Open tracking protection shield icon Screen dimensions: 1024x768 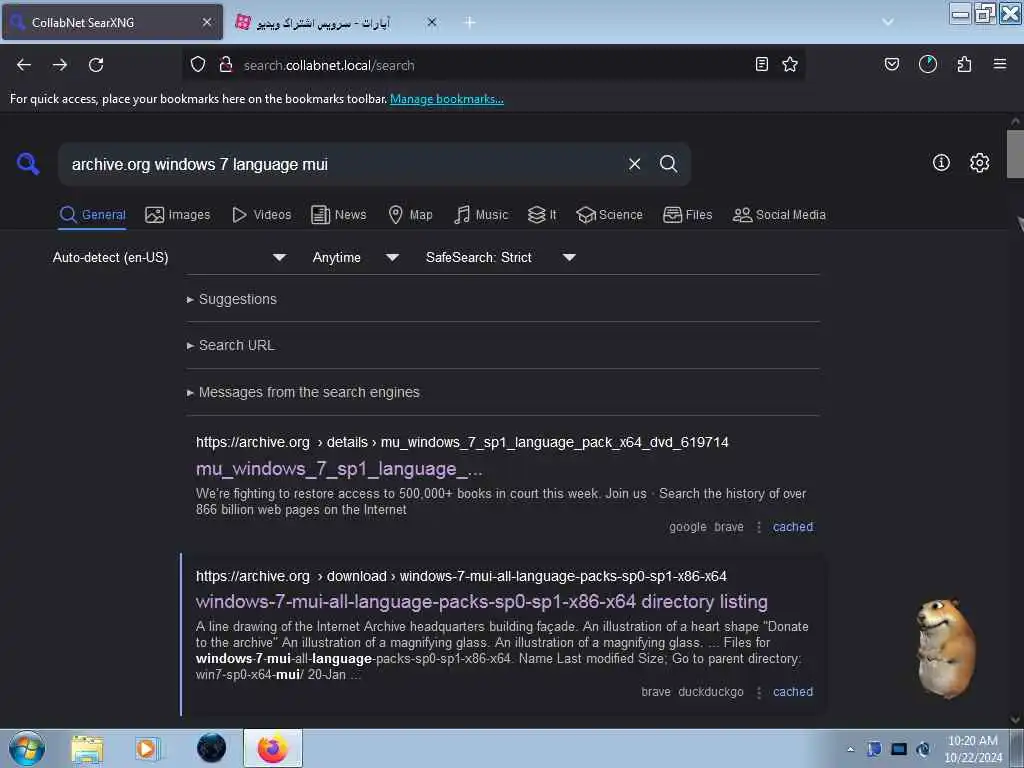198,65
